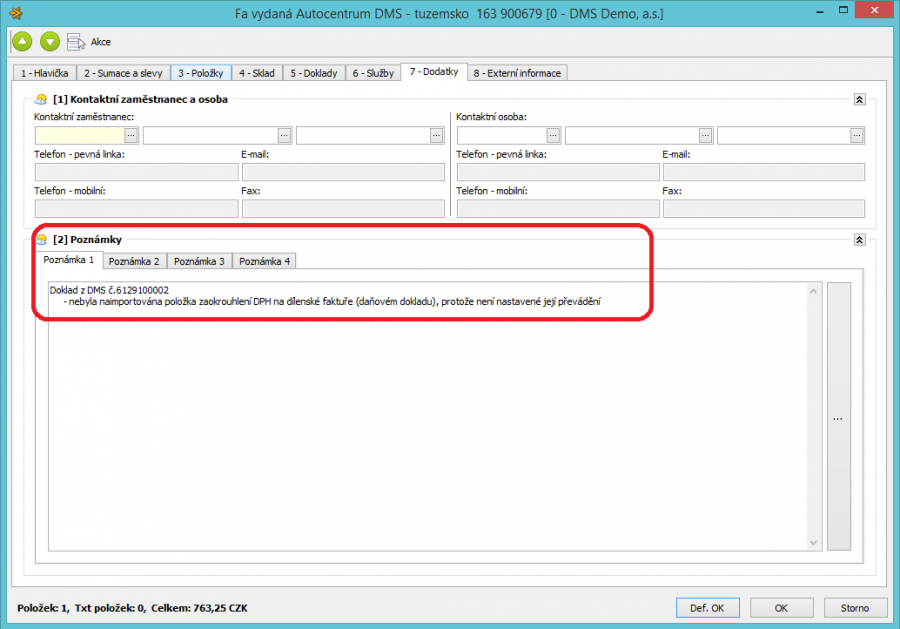
Task: Click the green up arrow icon
Action: click(22, 41)
